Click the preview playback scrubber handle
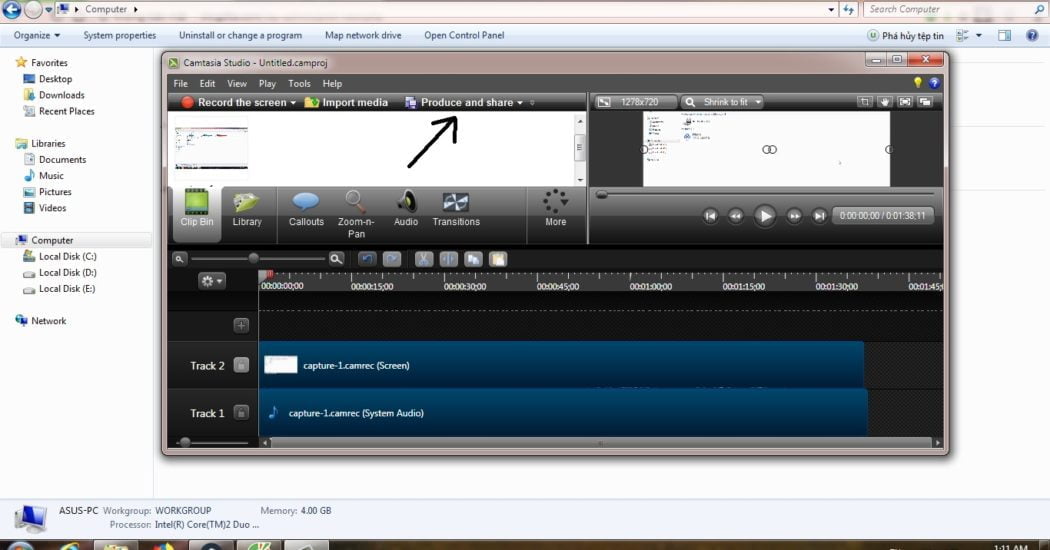This screenshot has height=550, width=1050. coord(601,194)
